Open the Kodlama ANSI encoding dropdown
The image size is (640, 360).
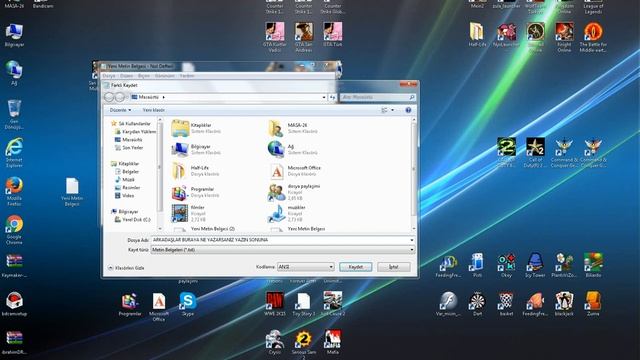(x=305, y=267)
